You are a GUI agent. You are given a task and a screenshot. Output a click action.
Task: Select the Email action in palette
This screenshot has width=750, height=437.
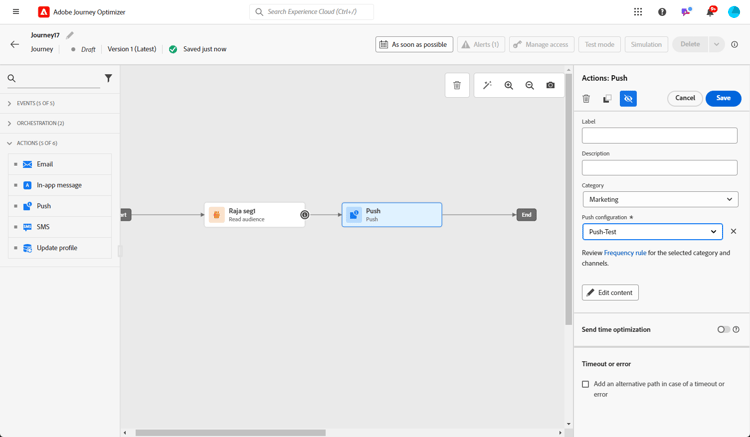click(60, 164)
